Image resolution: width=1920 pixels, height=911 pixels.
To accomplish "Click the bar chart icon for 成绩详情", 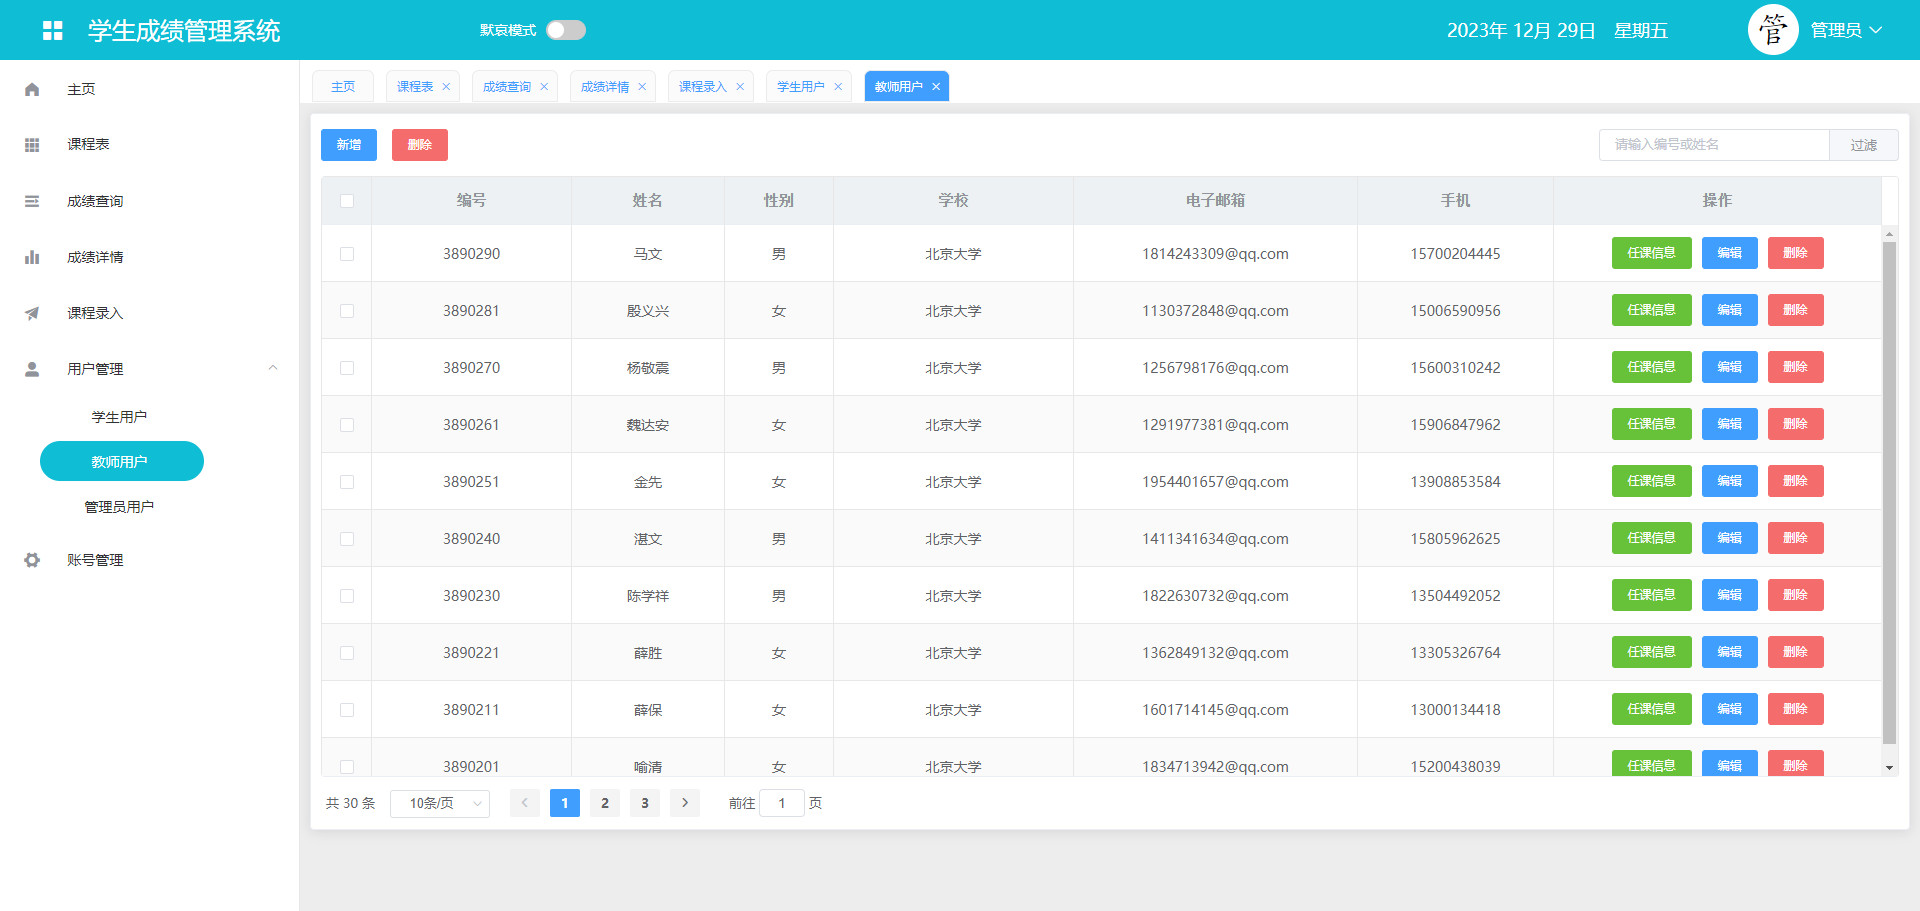I will pyautogui.click(x=32, y=257).
